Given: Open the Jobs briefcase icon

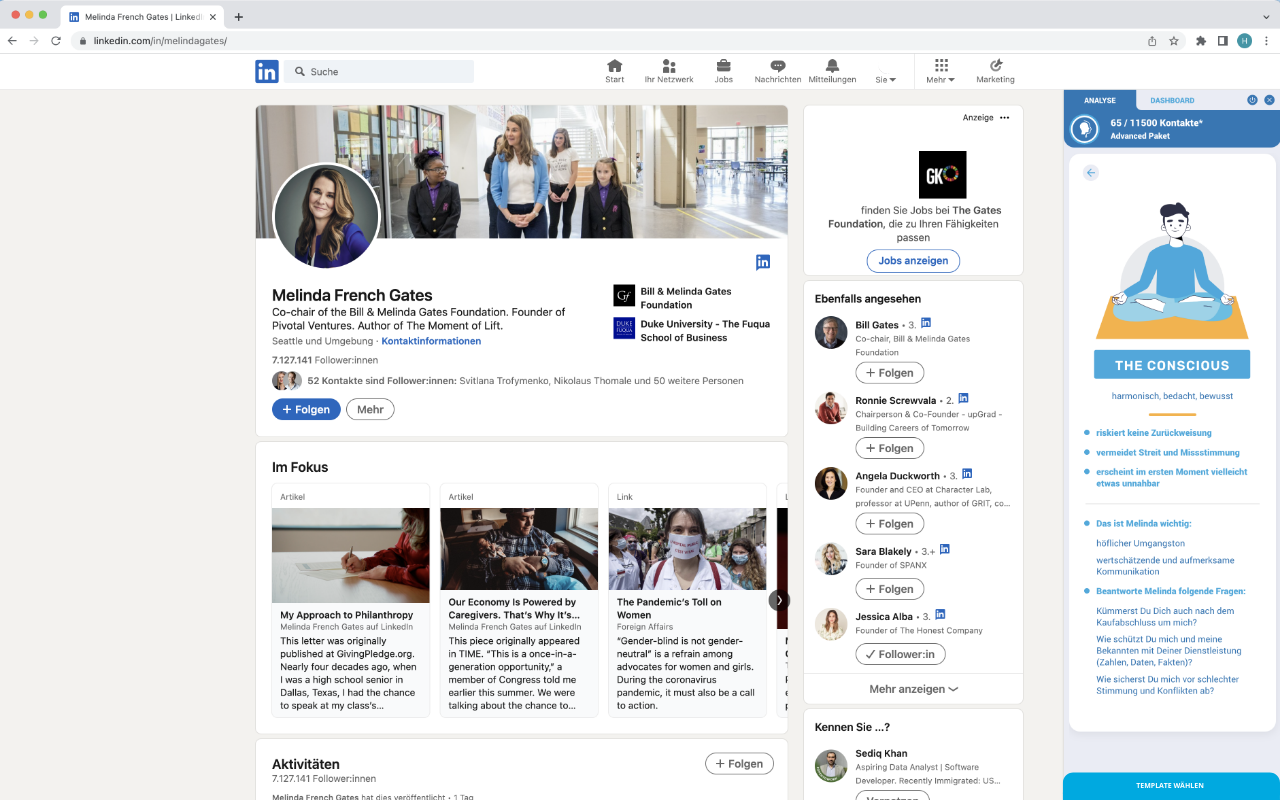Looking at the screenshot, I should [723, 66].
